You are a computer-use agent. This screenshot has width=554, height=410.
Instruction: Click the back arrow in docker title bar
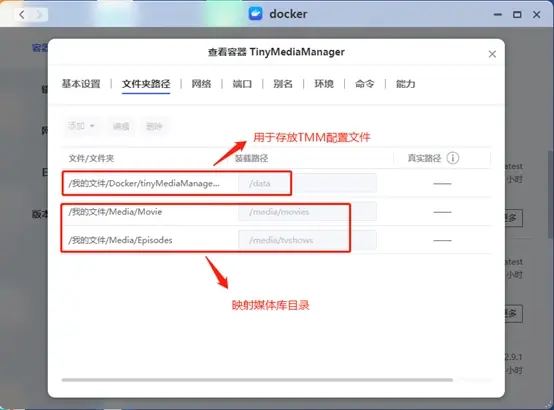point(22,14)
